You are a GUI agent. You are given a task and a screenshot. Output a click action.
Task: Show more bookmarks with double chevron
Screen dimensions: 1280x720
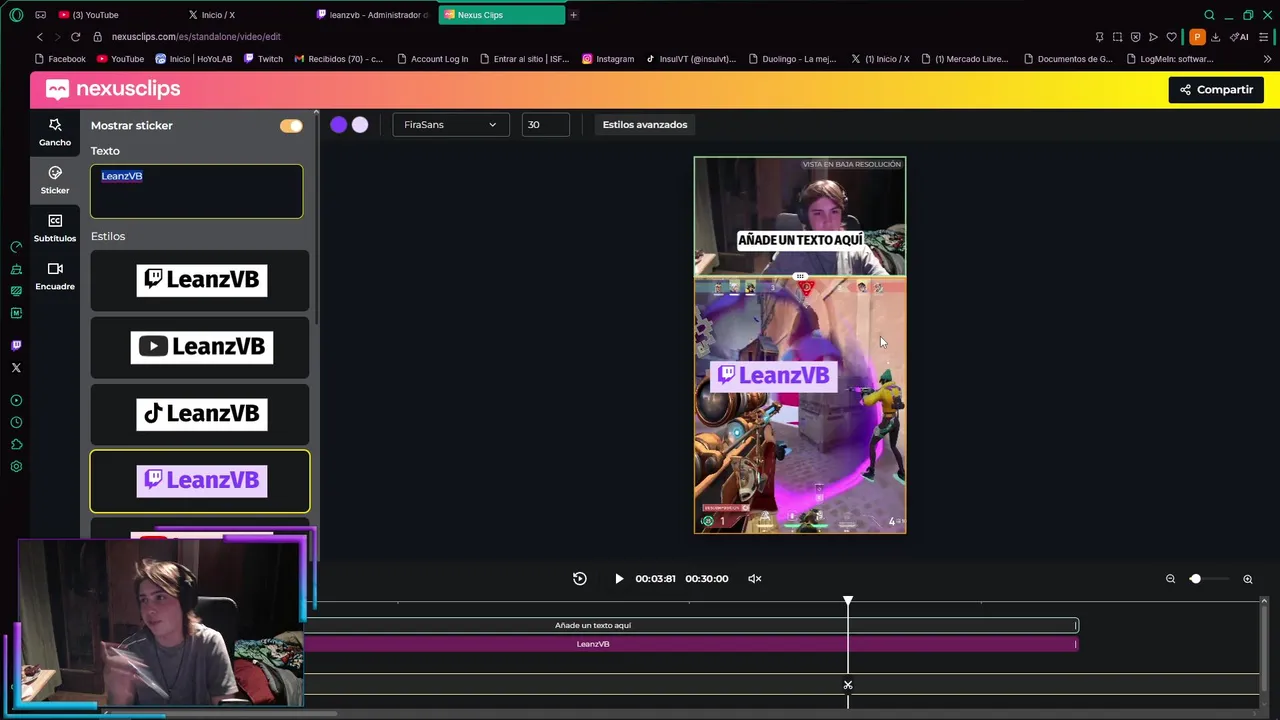[1267, 59]
